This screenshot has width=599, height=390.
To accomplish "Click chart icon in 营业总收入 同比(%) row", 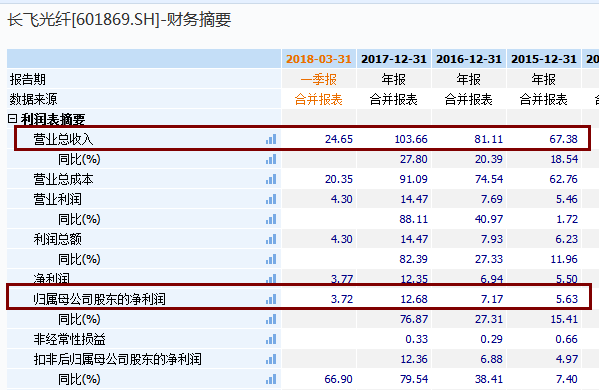I will click(x=271, y=159).
